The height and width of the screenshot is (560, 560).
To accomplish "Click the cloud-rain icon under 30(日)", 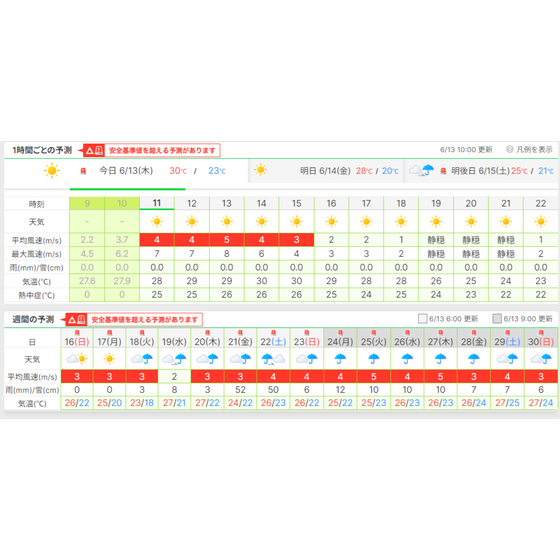I will pos(541,359).
